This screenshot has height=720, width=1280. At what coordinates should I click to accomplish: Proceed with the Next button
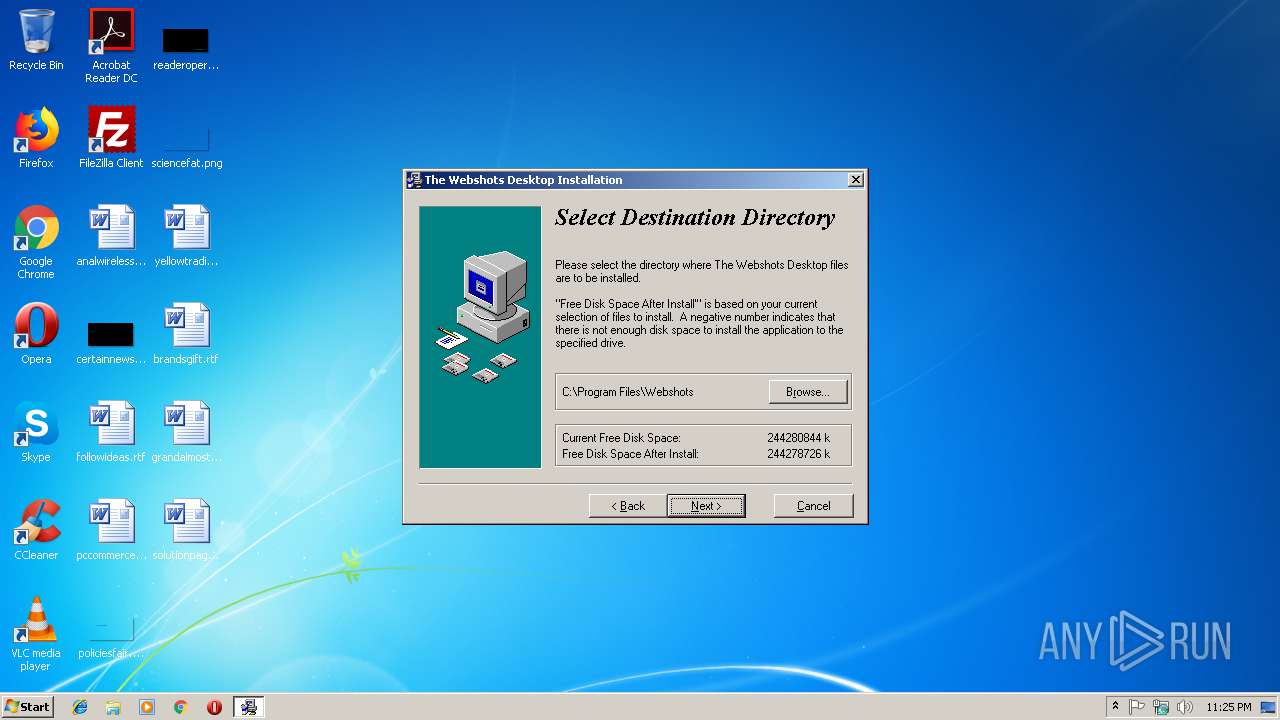click(x=706, y=506)
